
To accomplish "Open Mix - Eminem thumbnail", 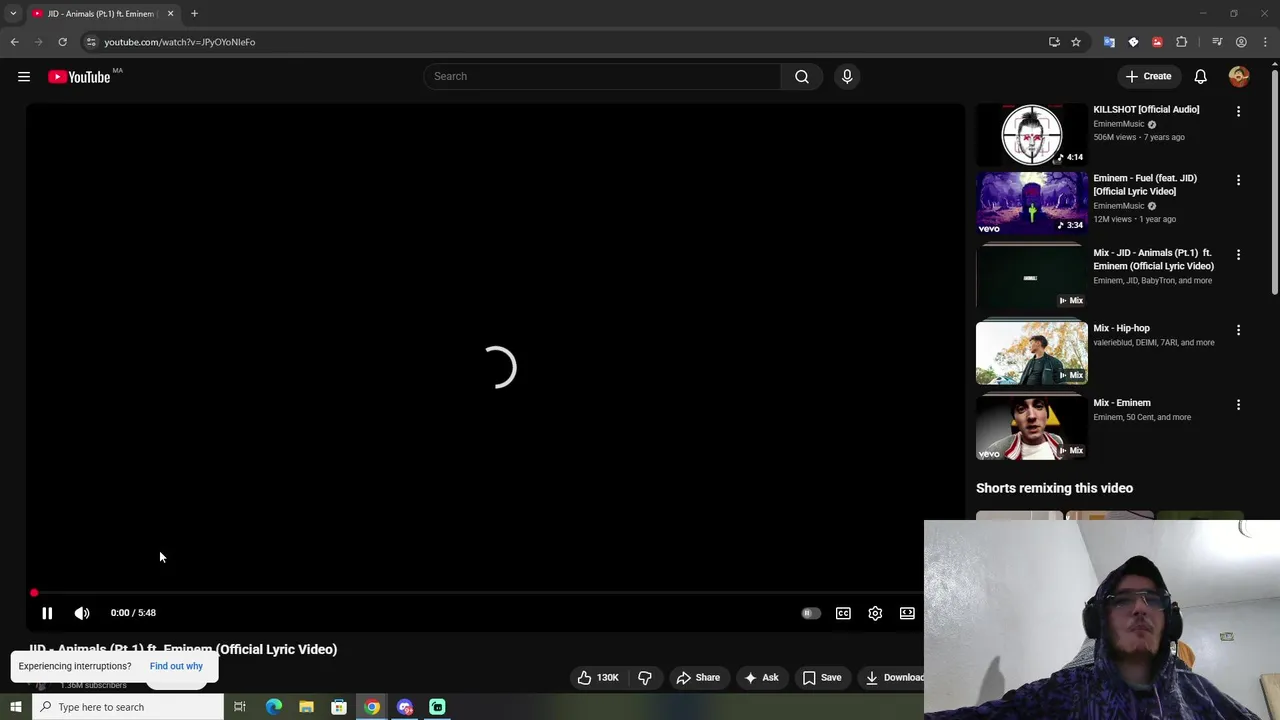I will (x=1031, y=427).
